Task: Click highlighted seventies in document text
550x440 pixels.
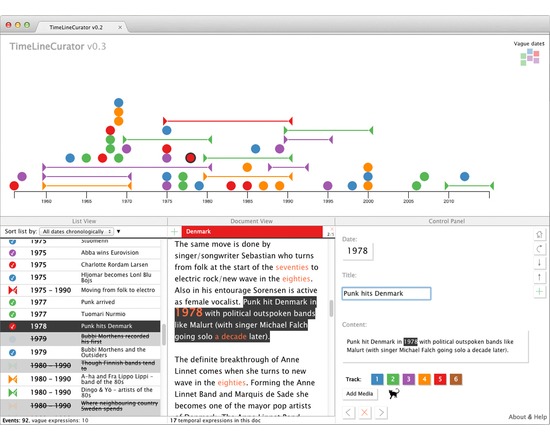Action: (x=292, y=267)
